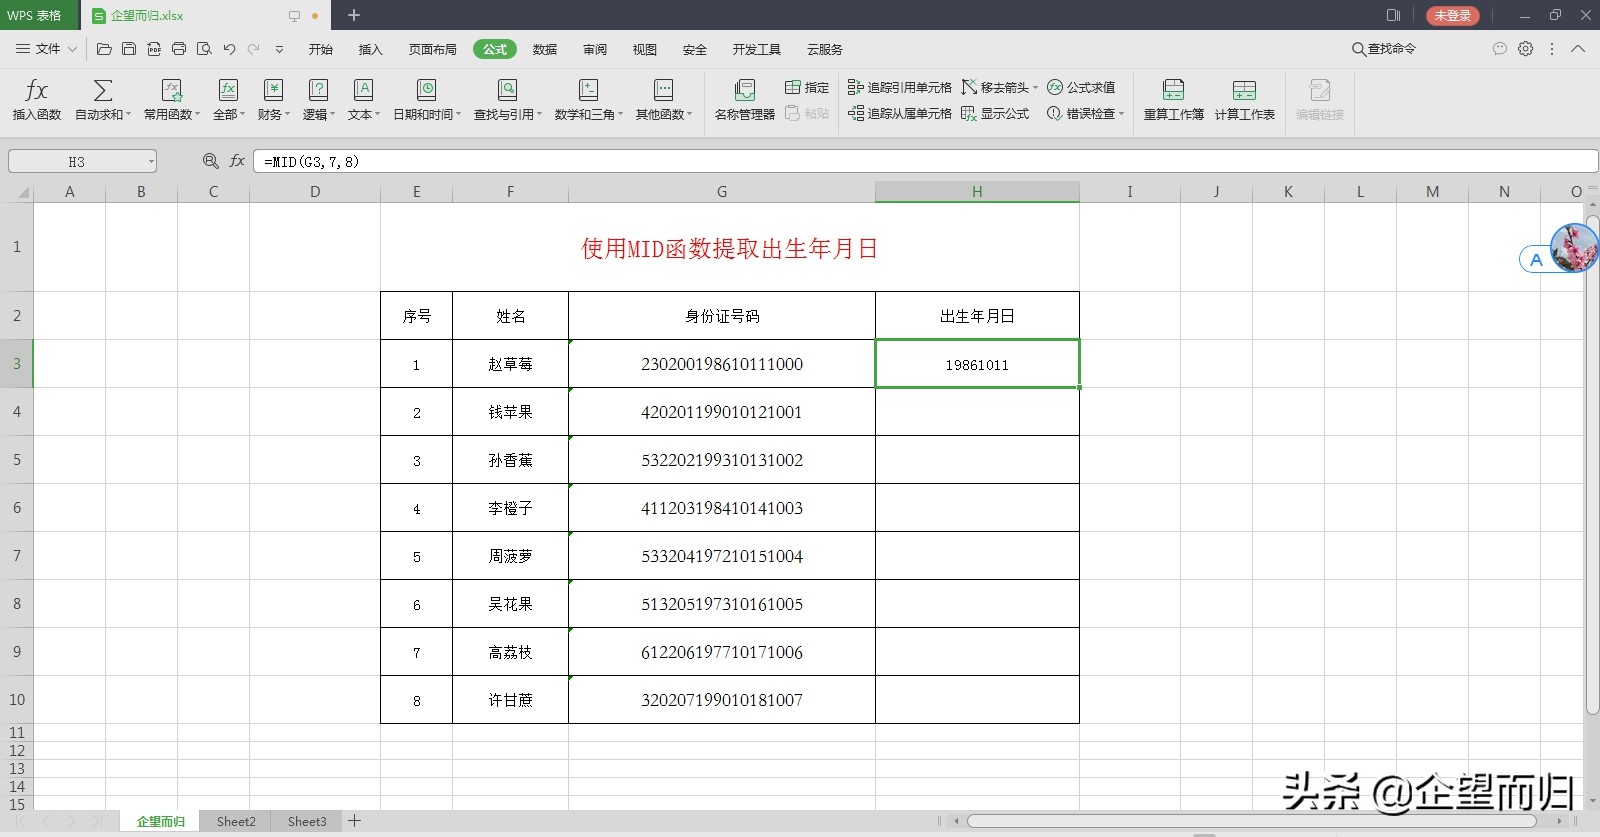Click Evaluate Formula (公式求值)
Image resolution: width=1600 pixels, height=837 pixels.
click(x=1081, y=88)
